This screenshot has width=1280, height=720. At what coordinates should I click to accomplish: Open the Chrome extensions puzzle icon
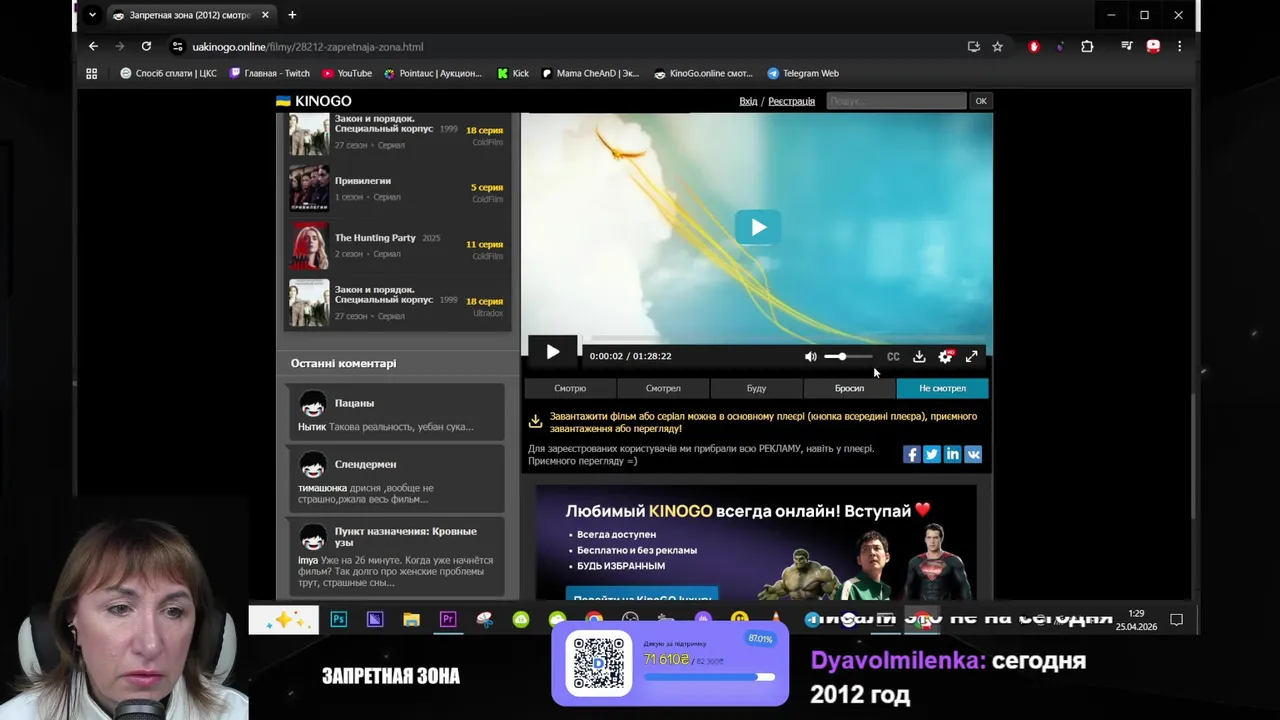[1087, 46]
